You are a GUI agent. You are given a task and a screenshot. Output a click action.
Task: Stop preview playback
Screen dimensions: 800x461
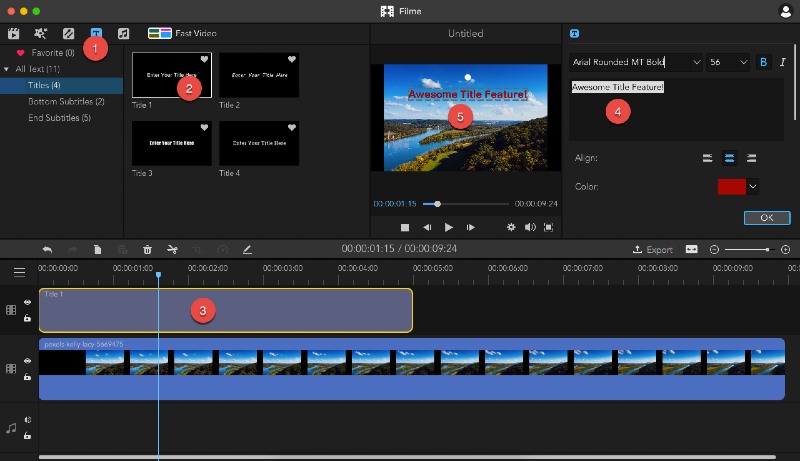point(405,227)
